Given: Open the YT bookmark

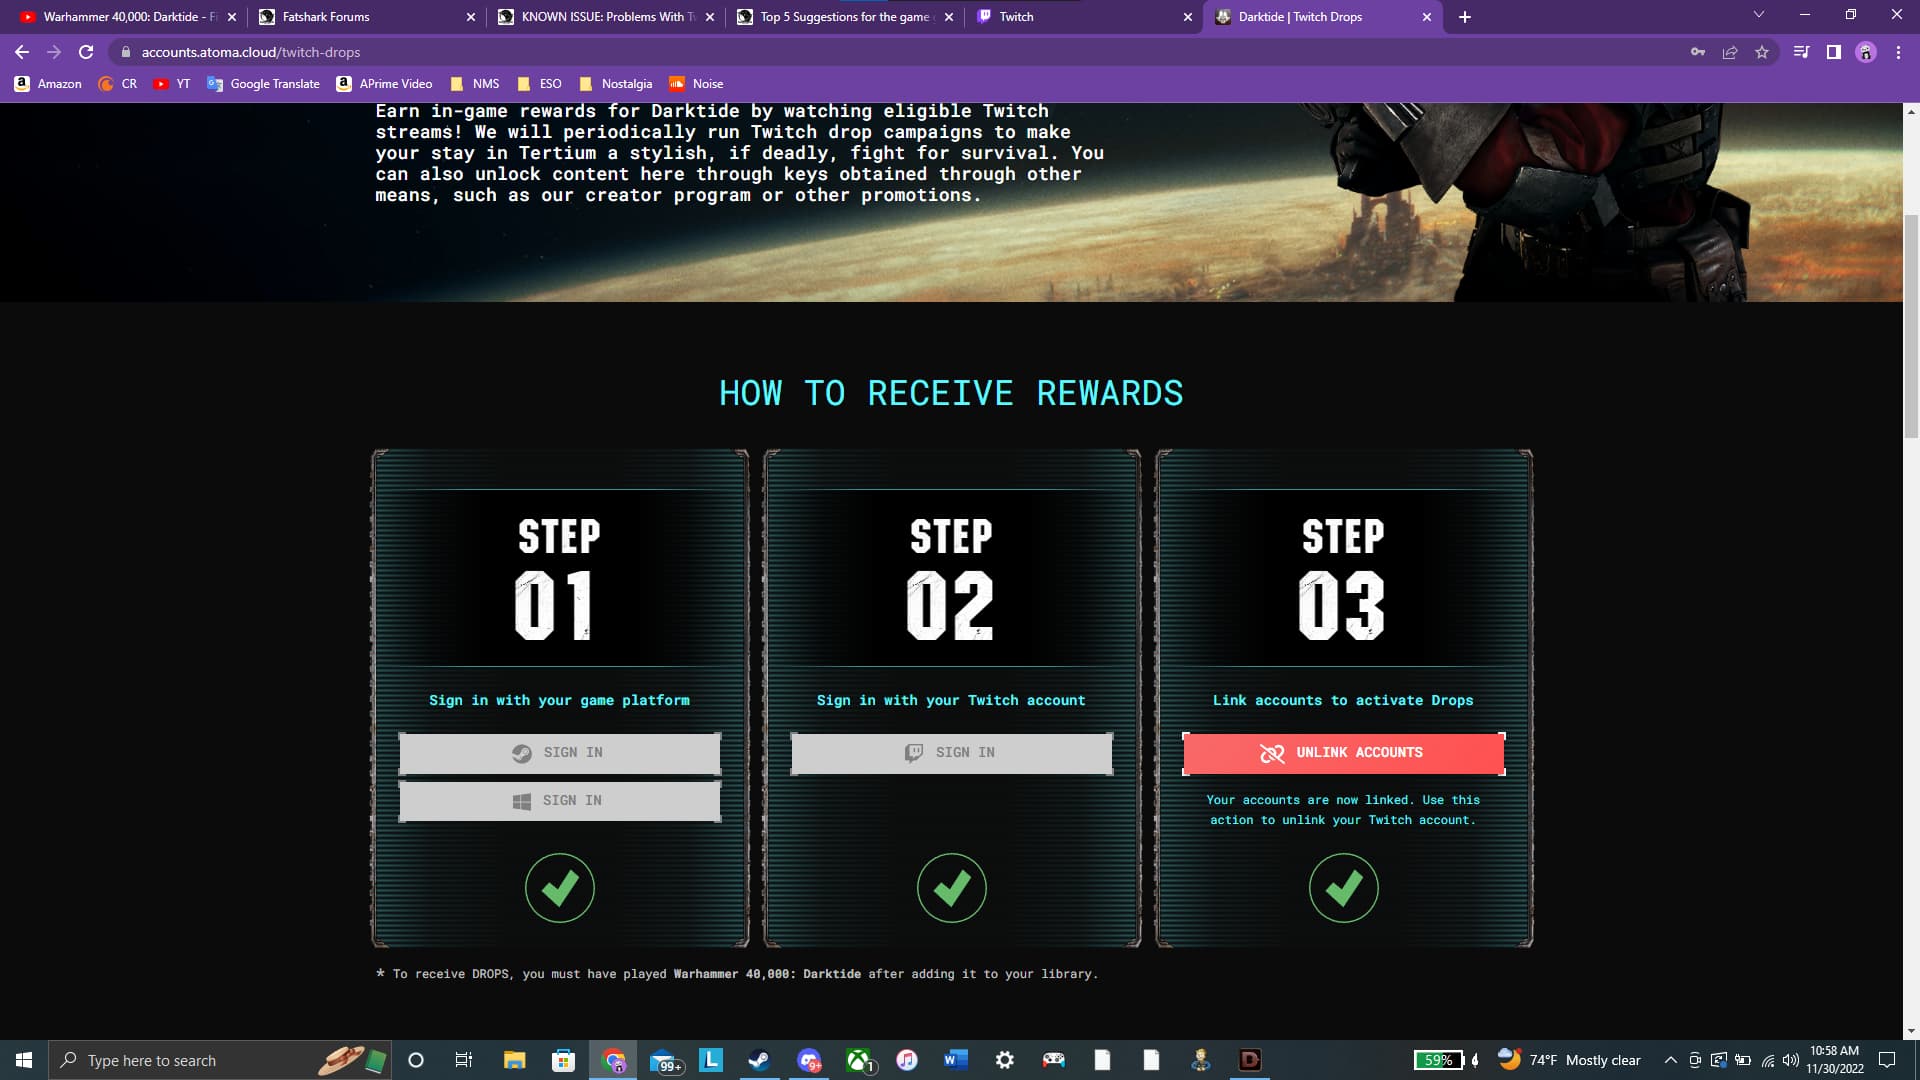Looking at the screenshot, I should (172, 84).
